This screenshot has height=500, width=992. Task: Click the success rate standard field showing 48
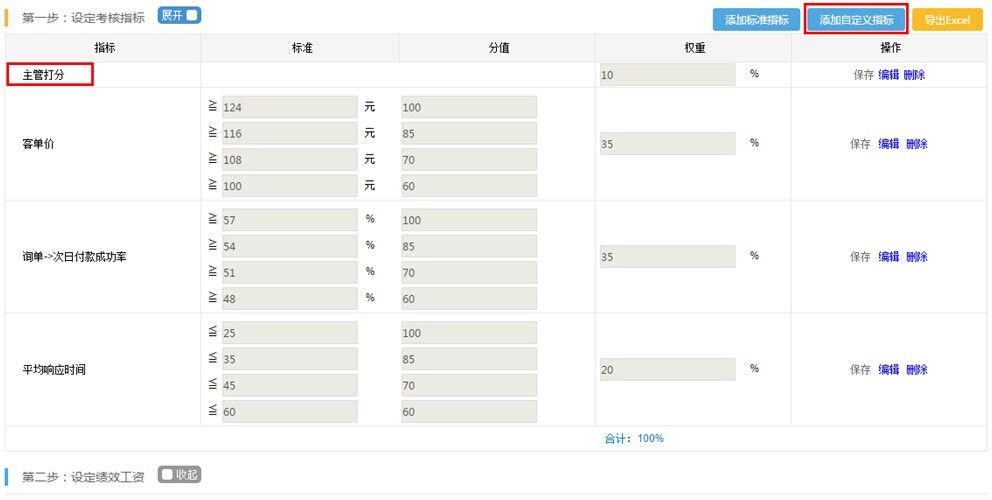[x=290, y=298]
